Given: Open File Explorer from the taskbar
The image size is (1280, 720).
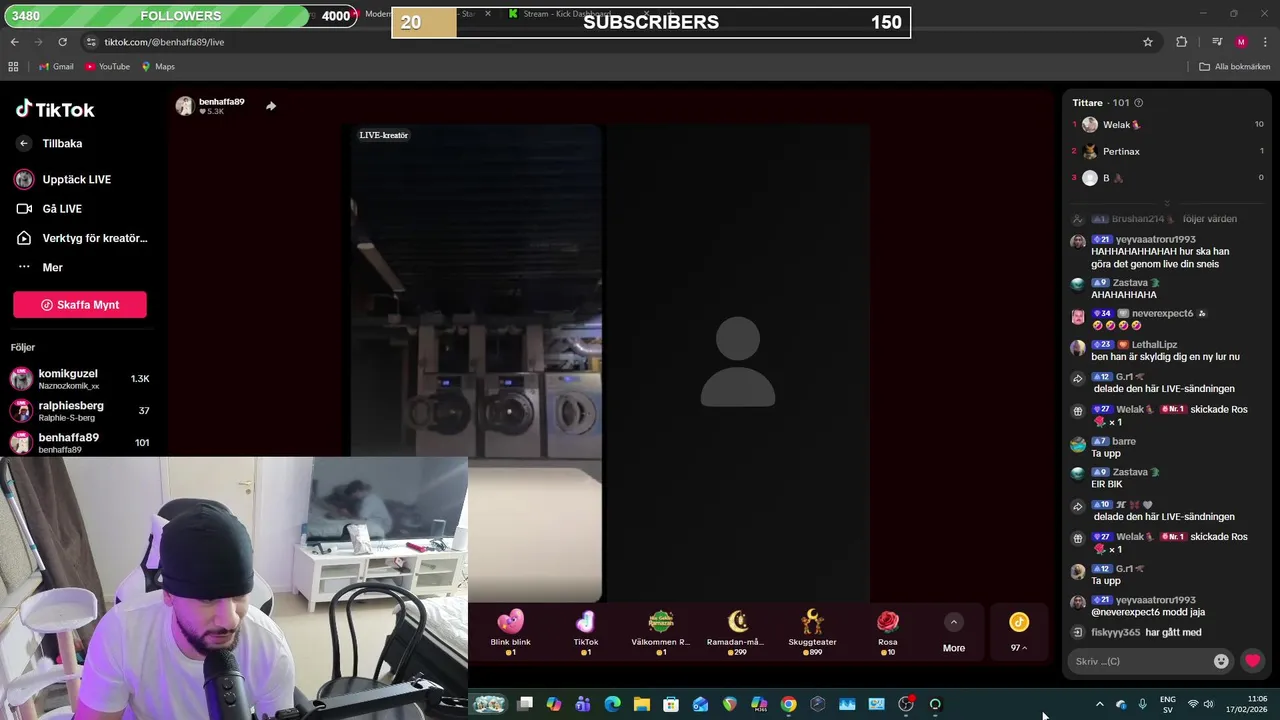Looking at the screenshot, I should point(642,704).
